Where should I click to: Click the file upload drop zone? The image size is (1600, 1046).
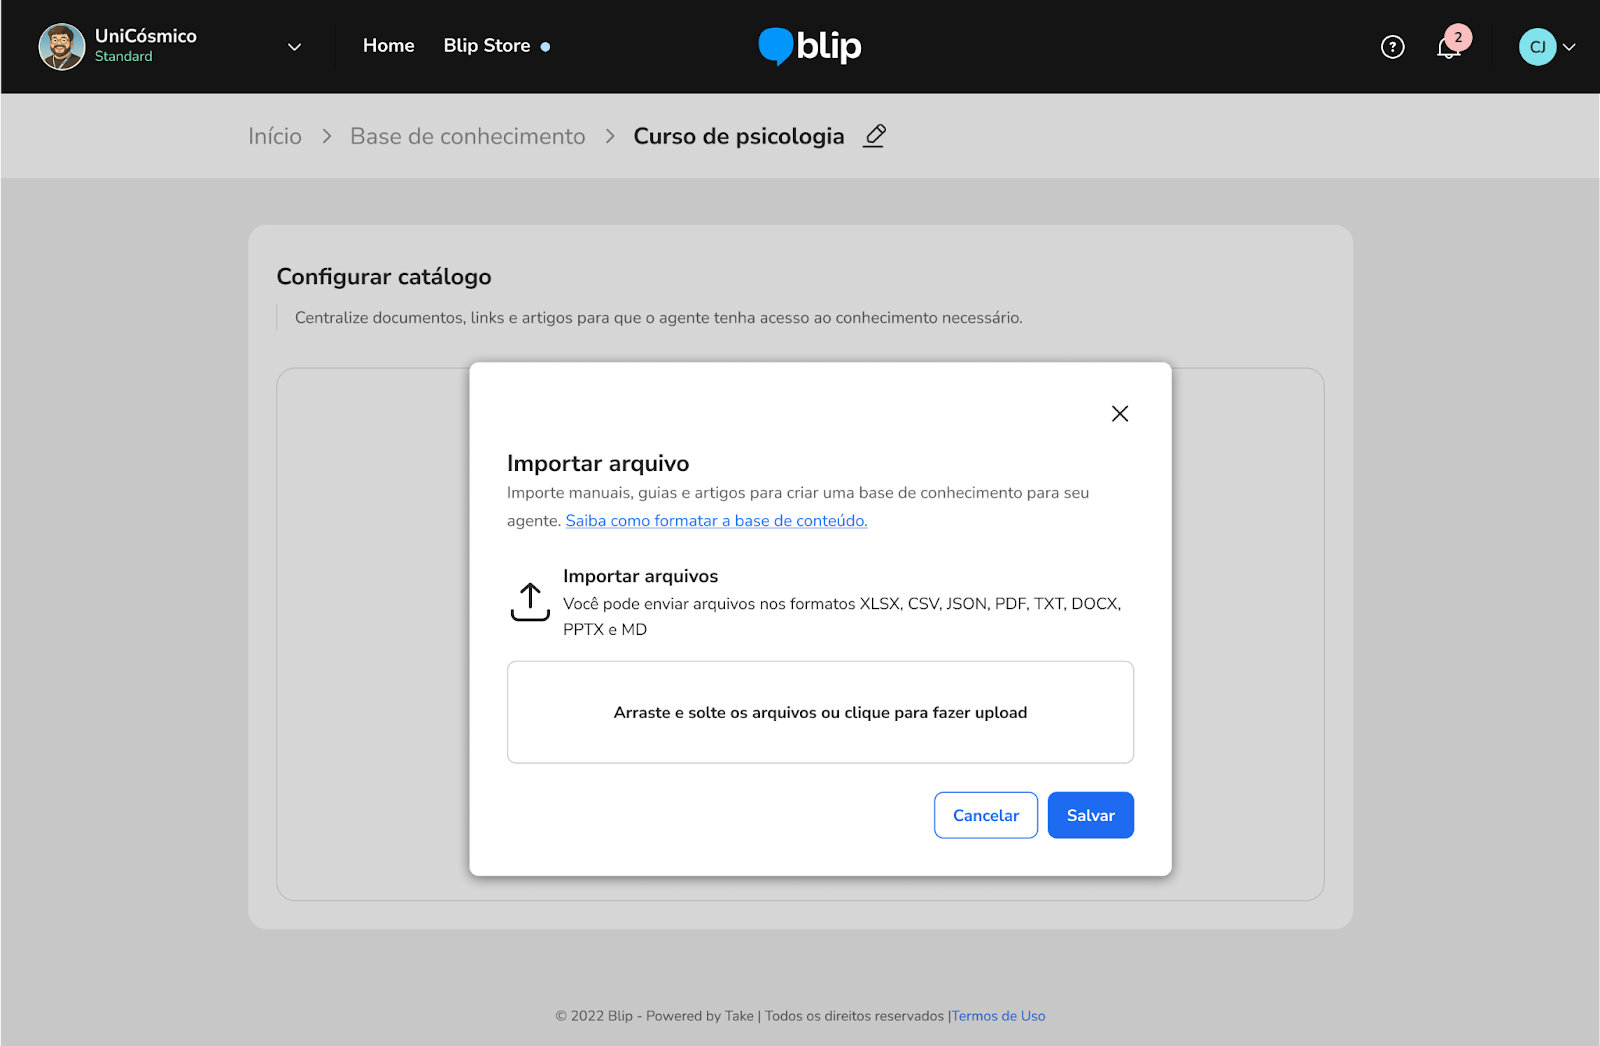820,712
